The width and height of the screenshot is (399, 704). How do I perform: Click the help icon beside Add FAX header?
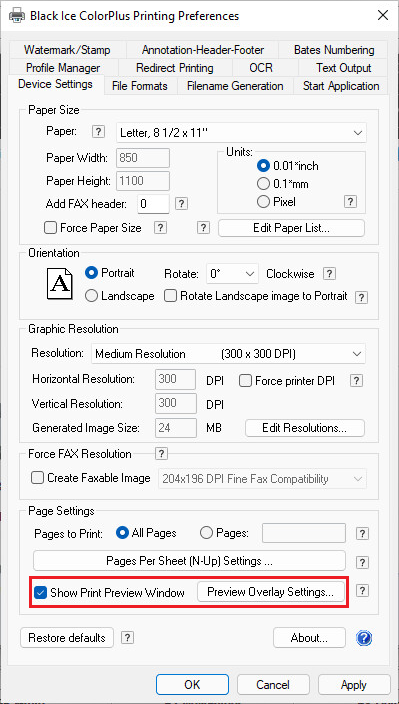[x=181, y=204]
